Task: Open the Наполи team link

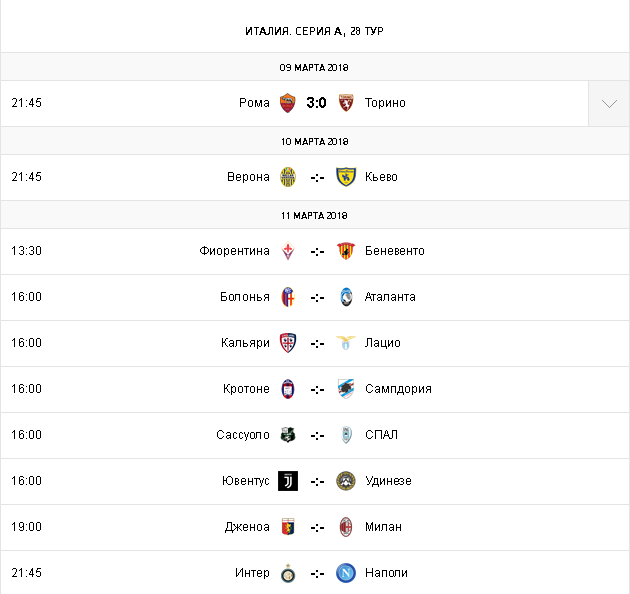Action: point(386,573)
